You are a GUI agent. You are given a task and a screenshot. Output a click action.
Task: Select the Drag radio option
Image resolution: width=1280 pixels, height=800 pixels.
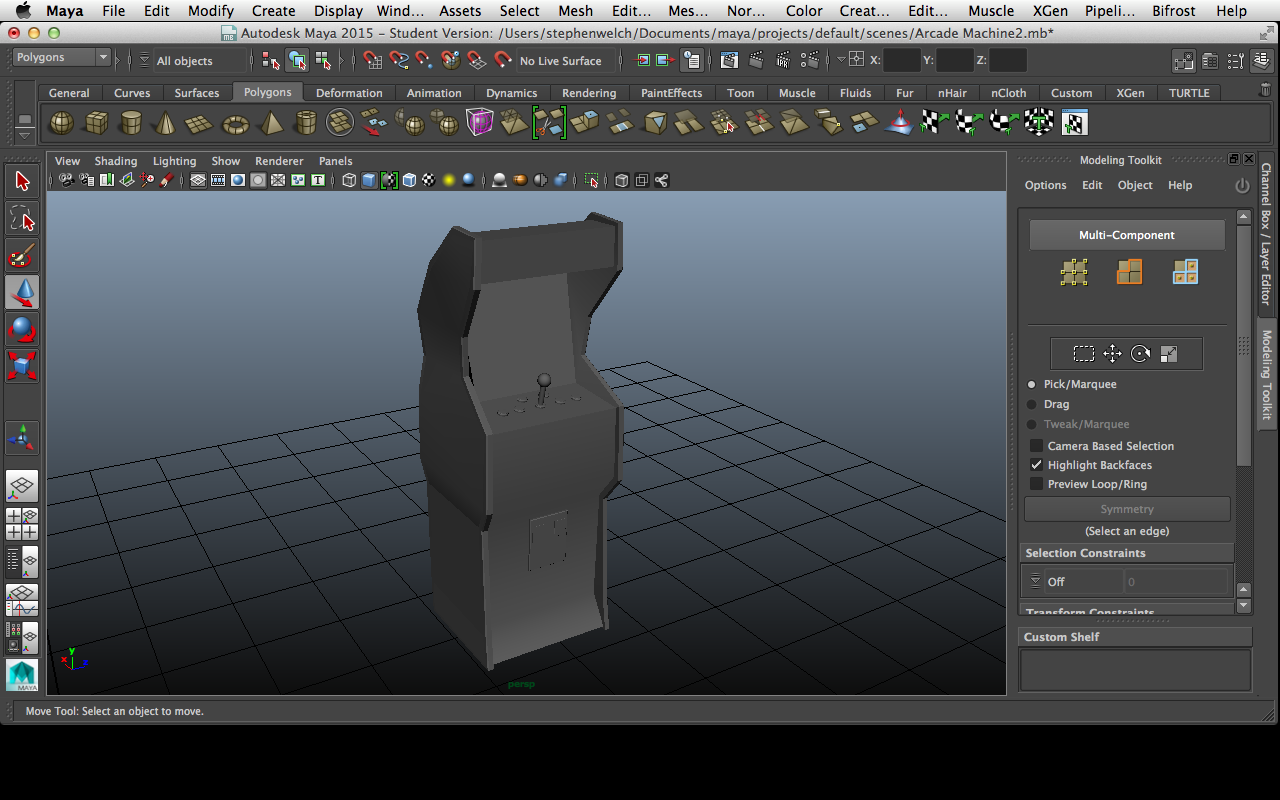click(1032, 404)
